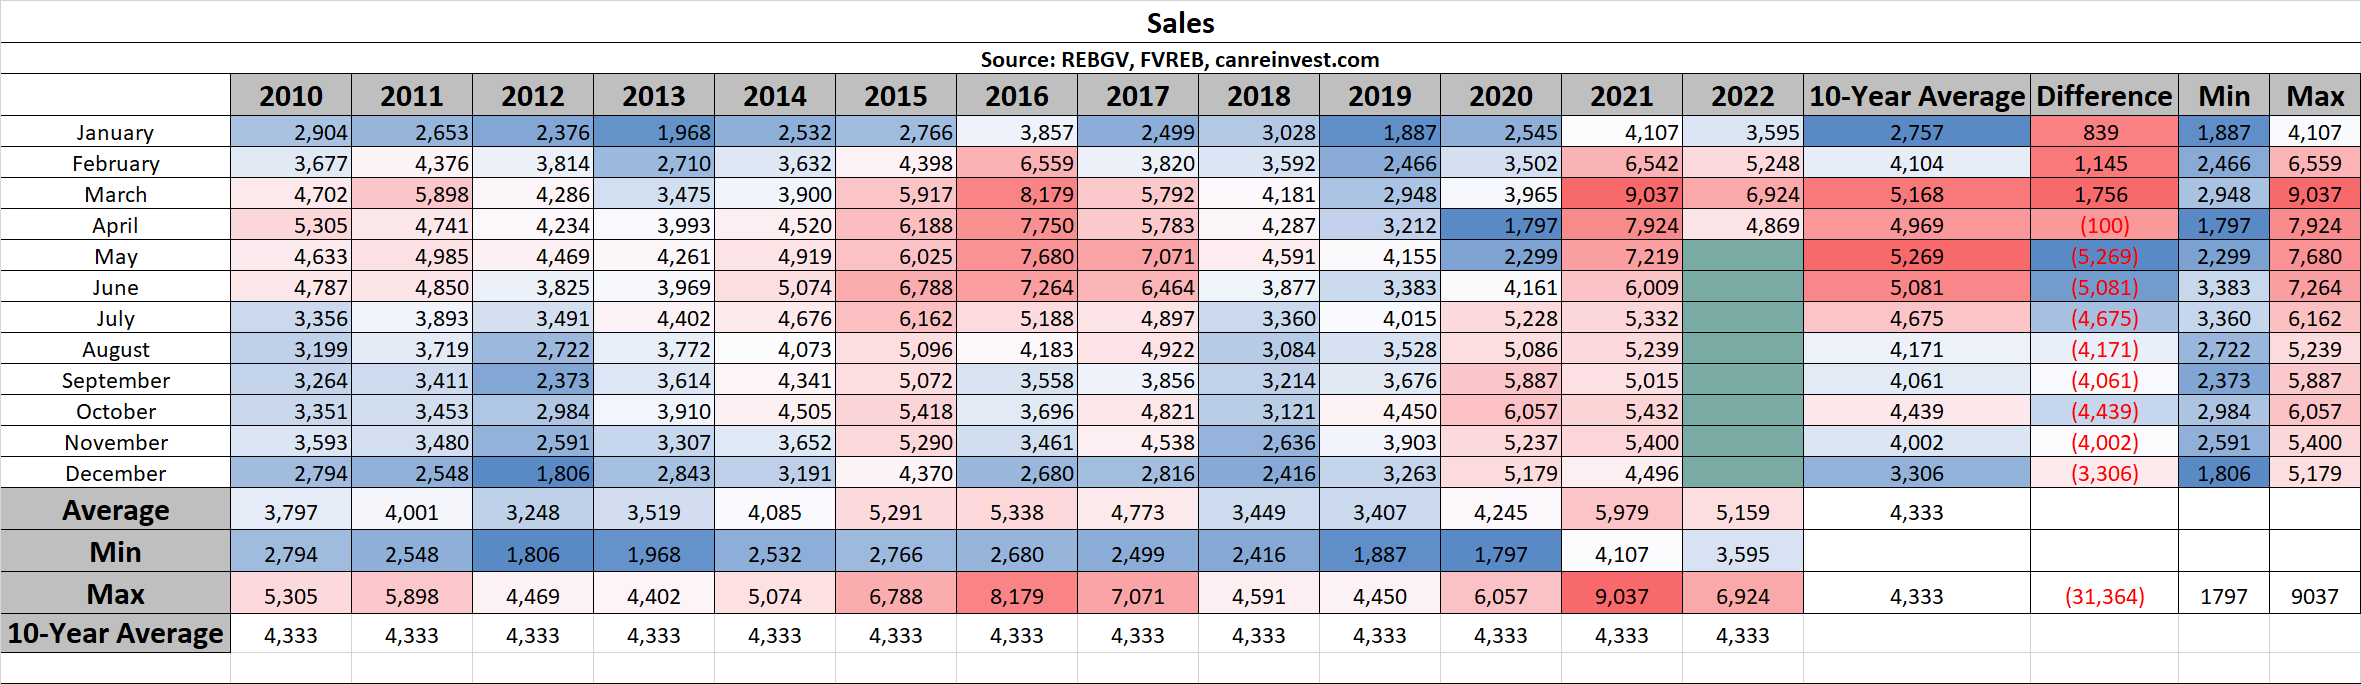
Task: Select the 2016 column header
Action: (1016, 96)
